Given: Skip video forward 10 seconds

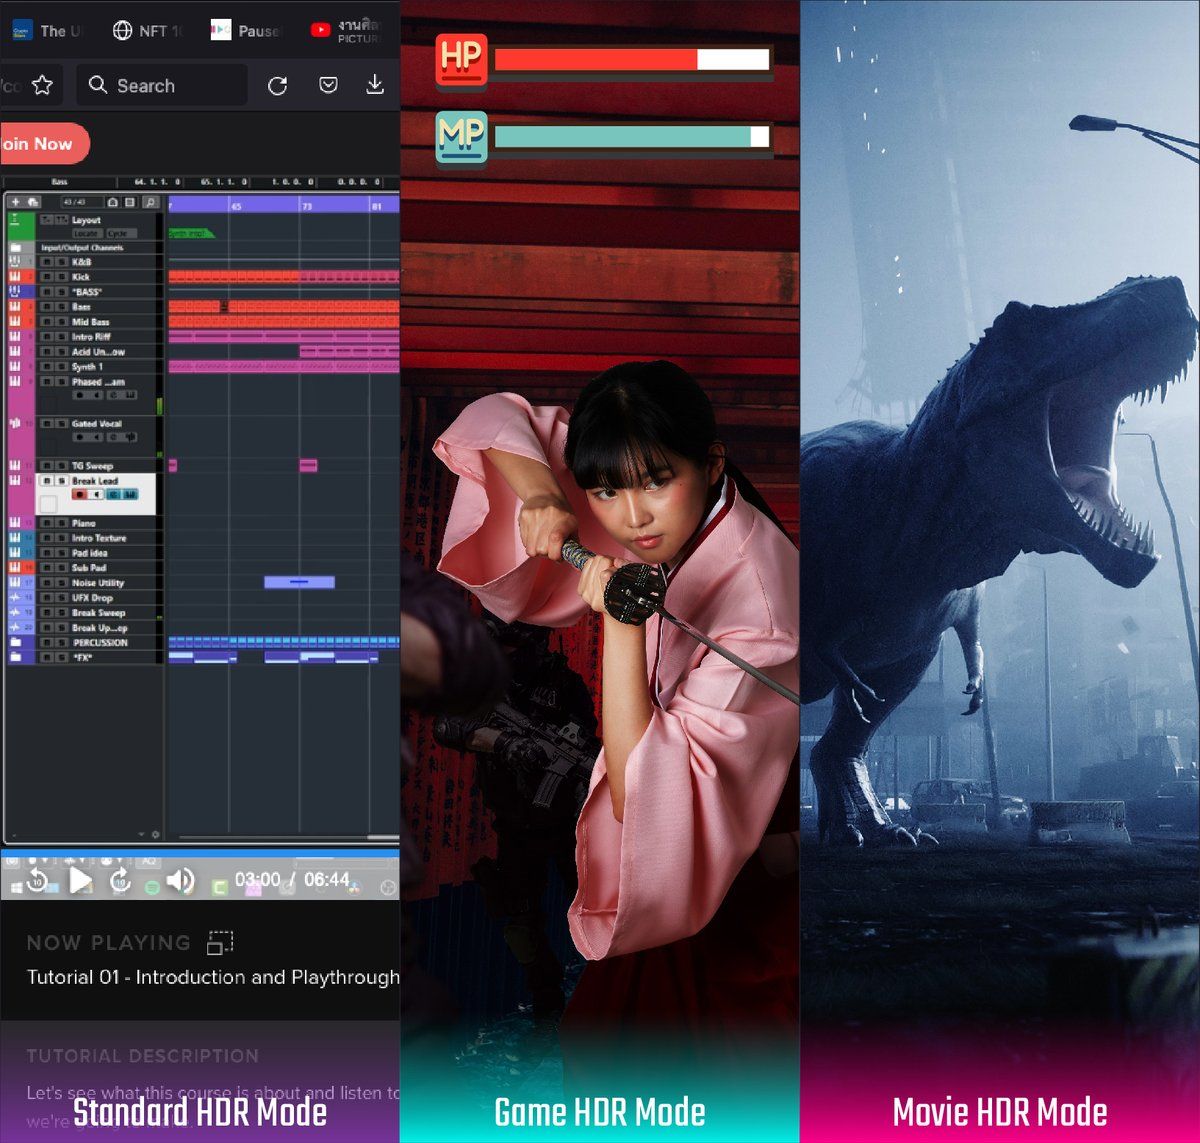Looking at the screenshot, I should coord(121,880).
